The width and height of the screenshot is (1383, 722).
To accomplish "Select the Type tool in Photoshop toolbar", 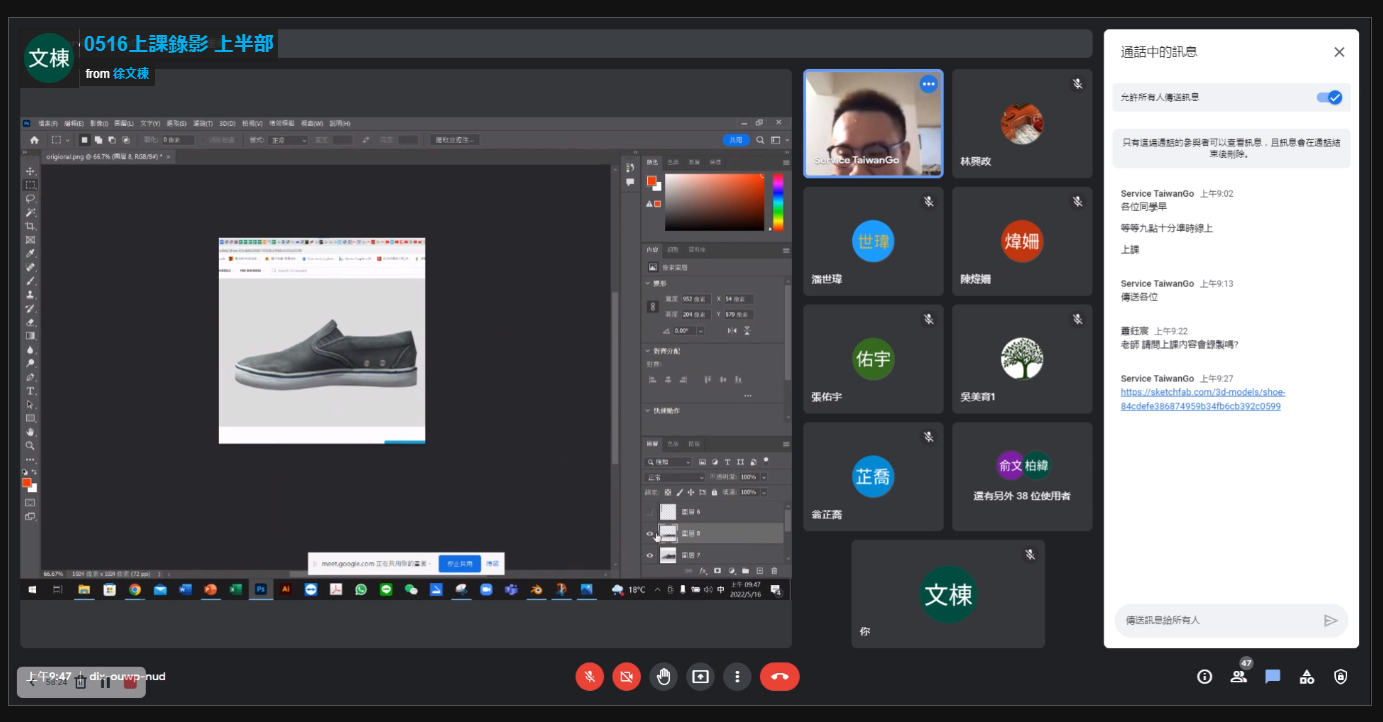I will pyautogui.click(x=31, y=391).
